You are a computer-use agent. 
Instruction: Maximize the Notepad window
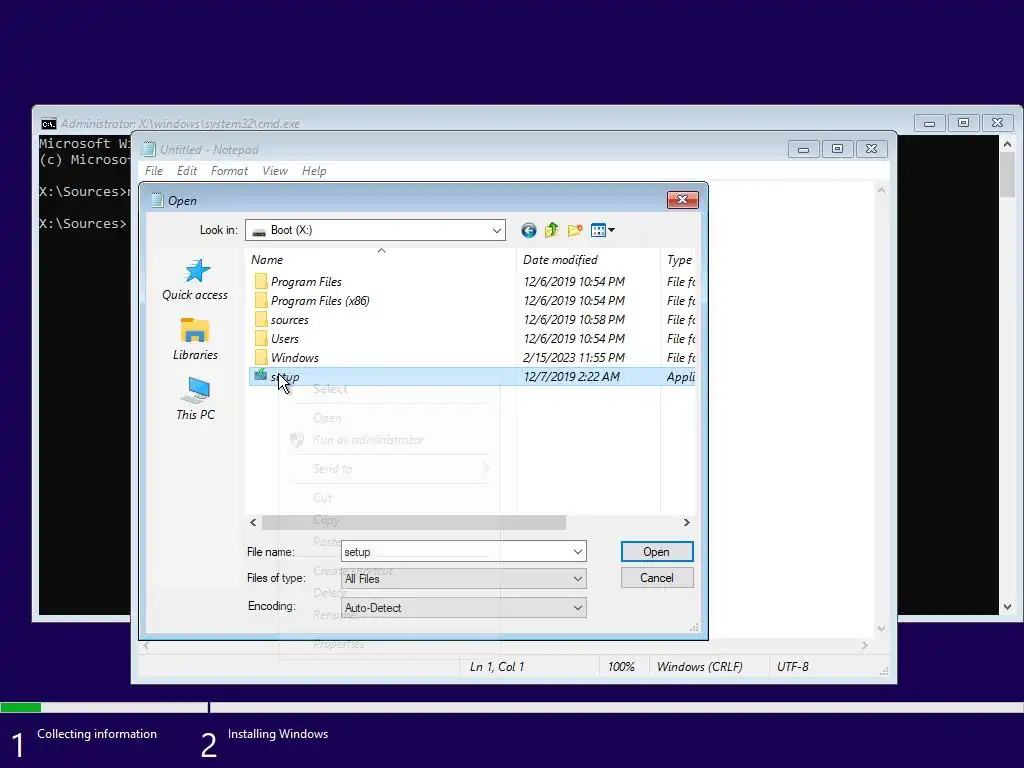837,149
